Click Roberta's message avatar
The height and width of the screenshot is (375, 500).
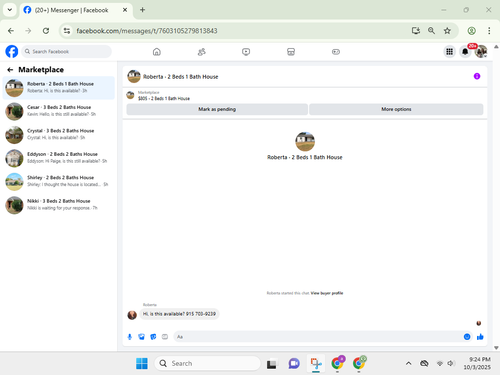(x=132, y=315)
